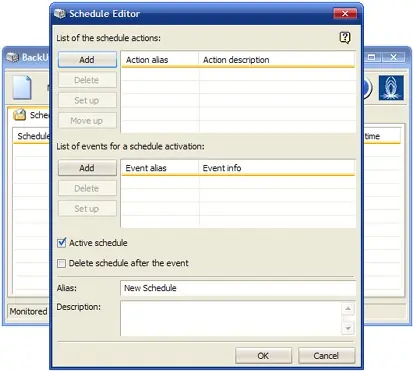Click the Action alias column header
Screen dimensions: 413x371
point(160,60)
